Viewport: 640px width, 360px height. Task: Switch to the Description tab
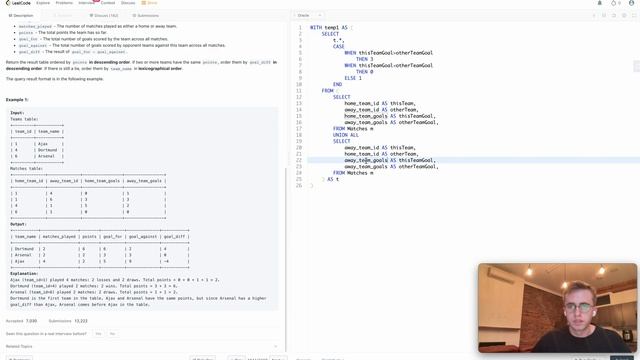[21, 16]
